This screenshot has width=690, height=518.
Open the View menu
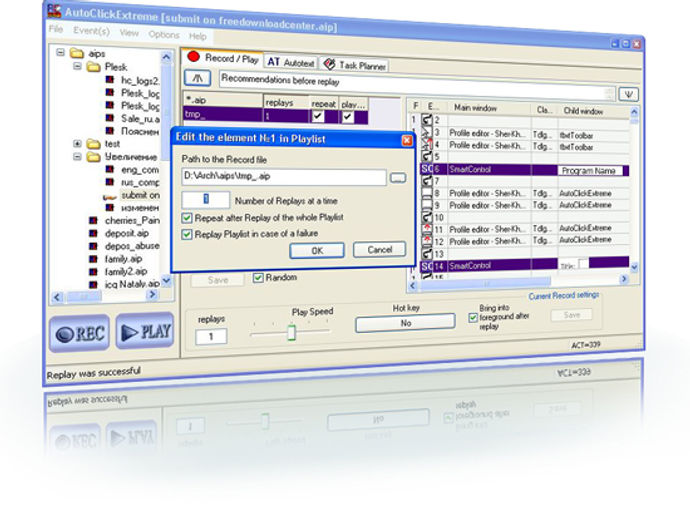coord(129,33)
